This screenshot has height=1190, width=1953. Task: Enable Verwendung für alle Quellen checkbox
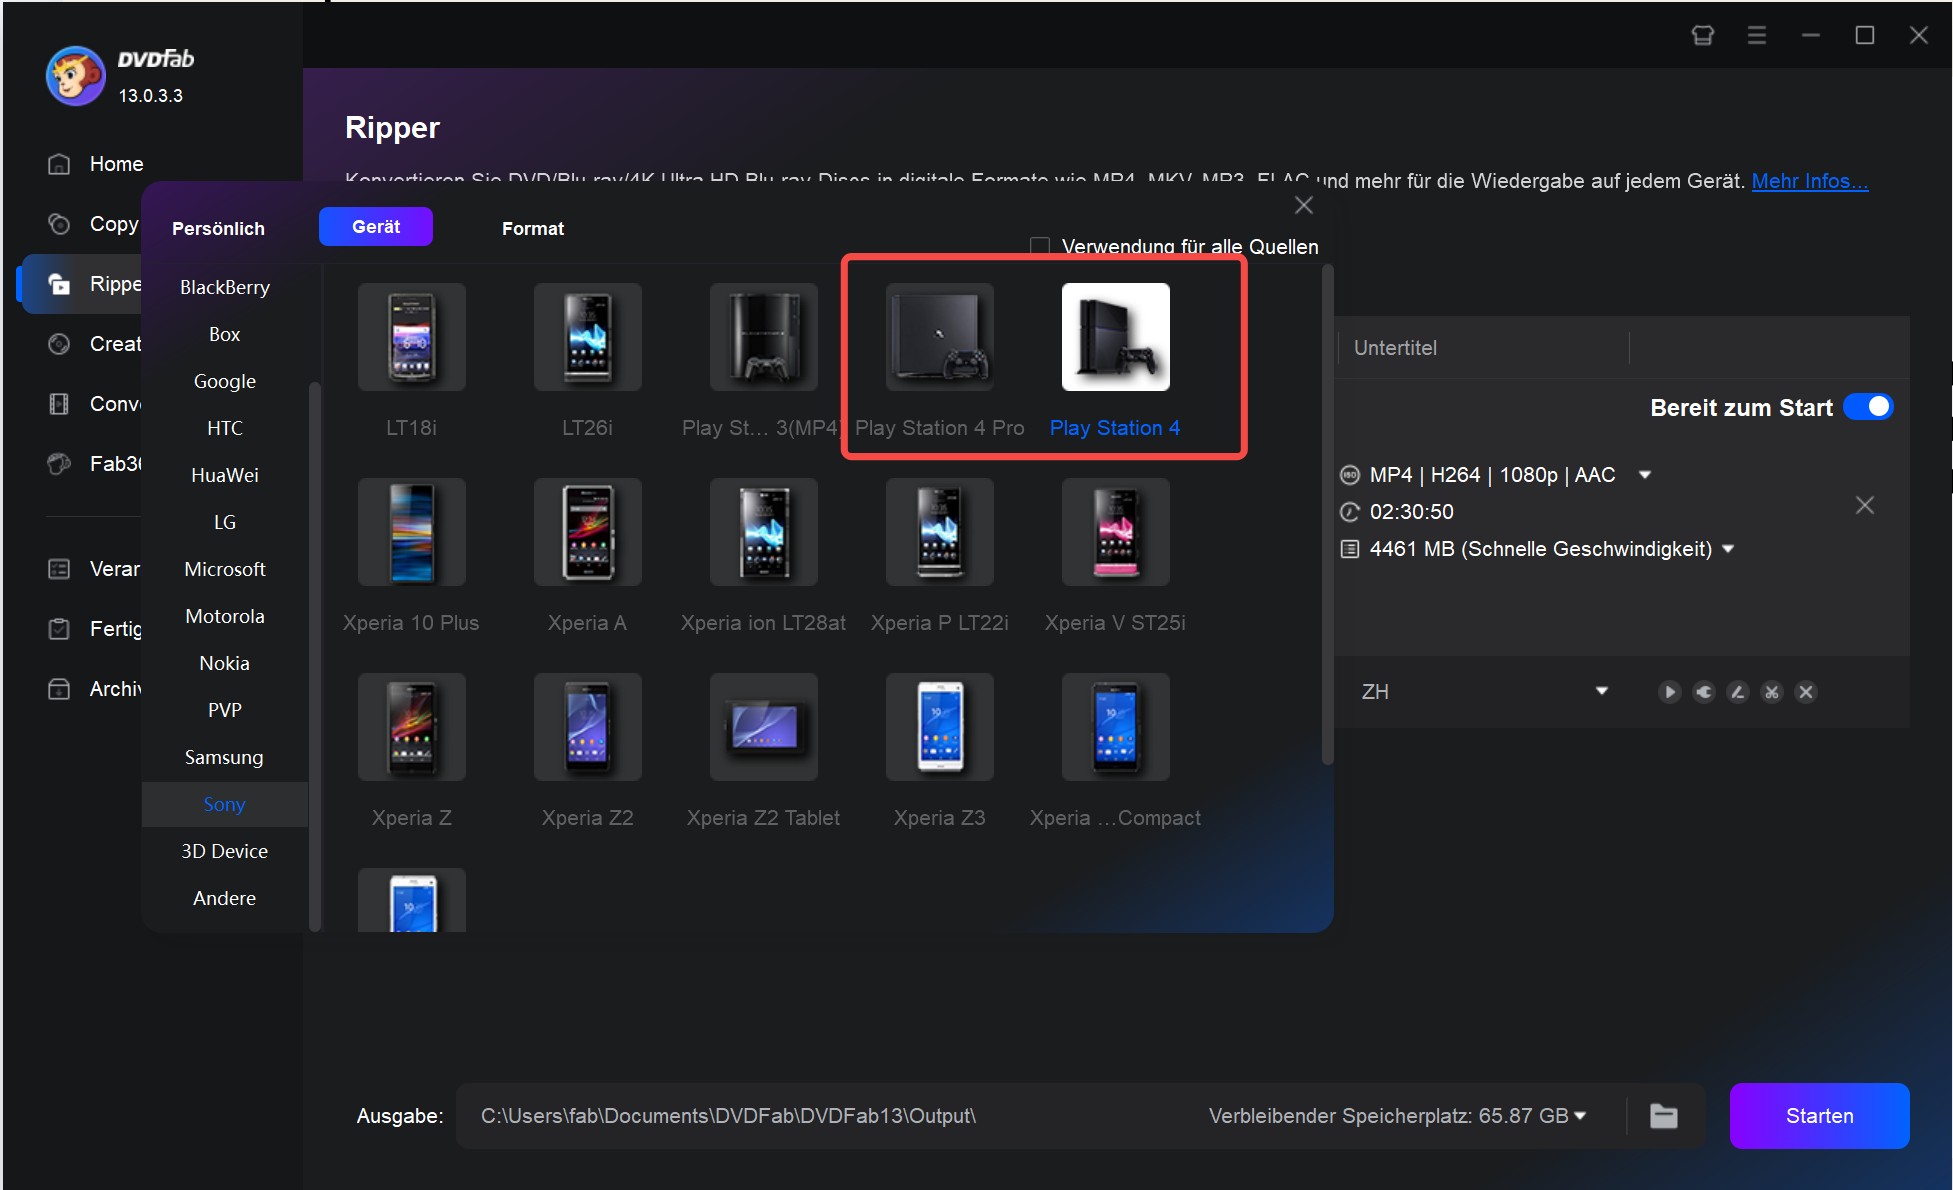[x=1039, y=246]
